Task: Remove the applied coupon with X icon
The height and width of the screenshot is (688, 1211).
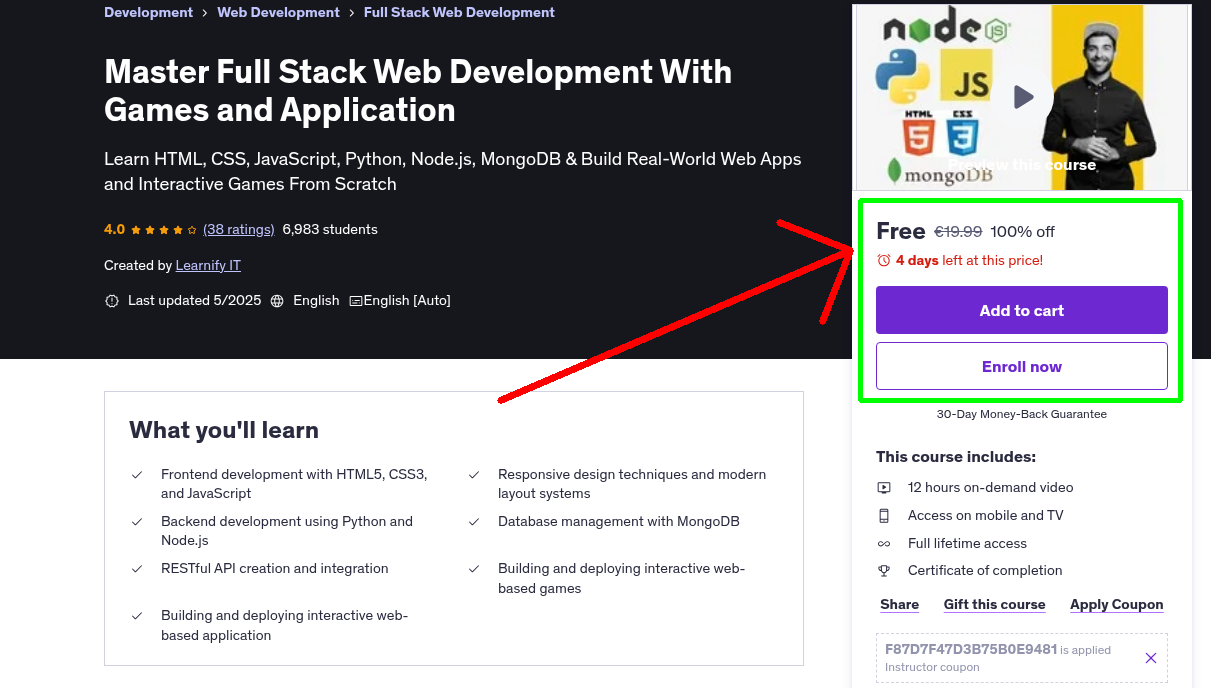Action: (x=1151, y=658)
